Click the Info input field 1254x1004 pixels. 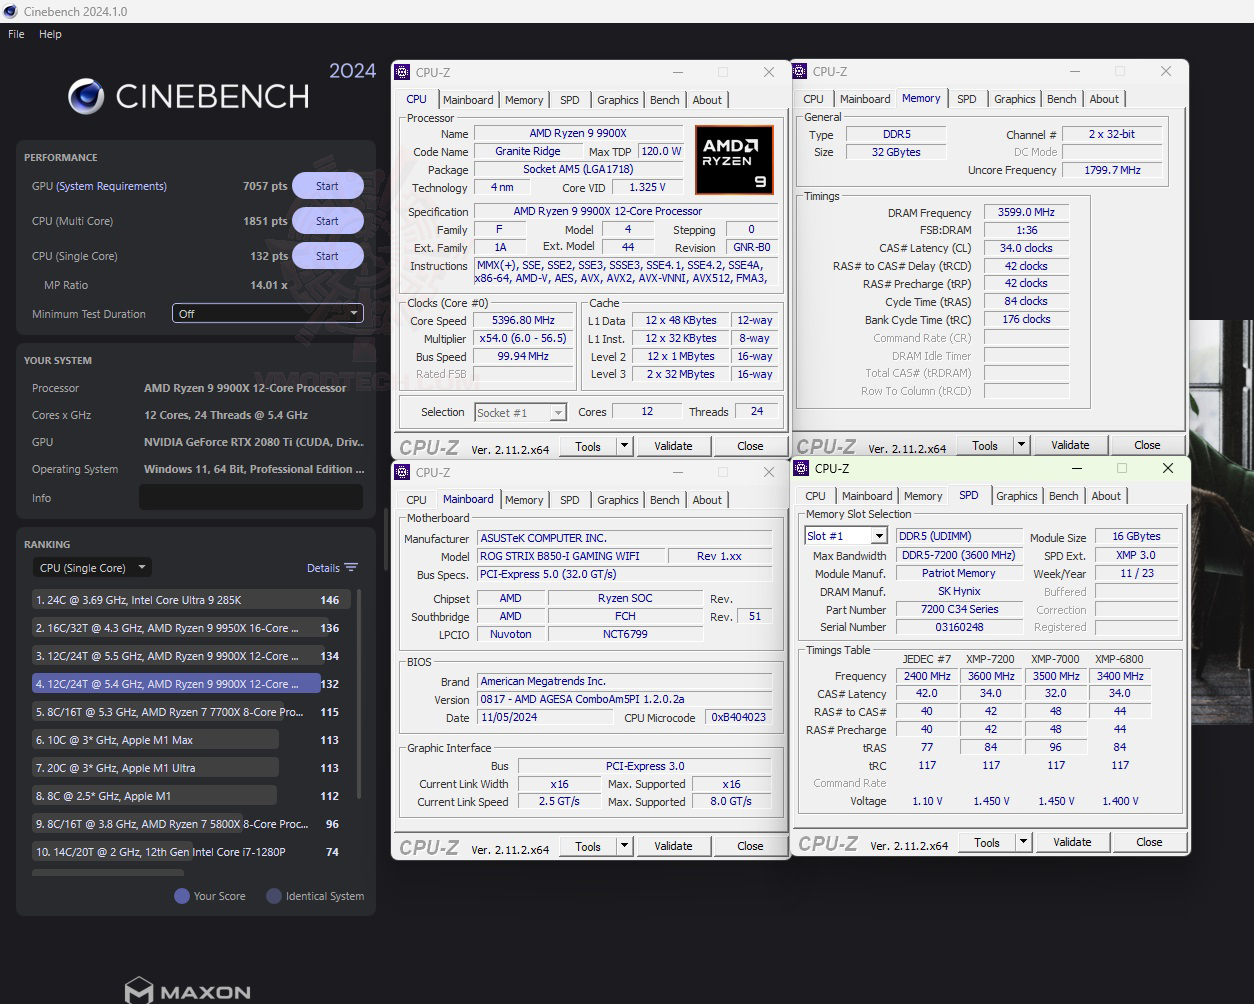click(251, 497)
